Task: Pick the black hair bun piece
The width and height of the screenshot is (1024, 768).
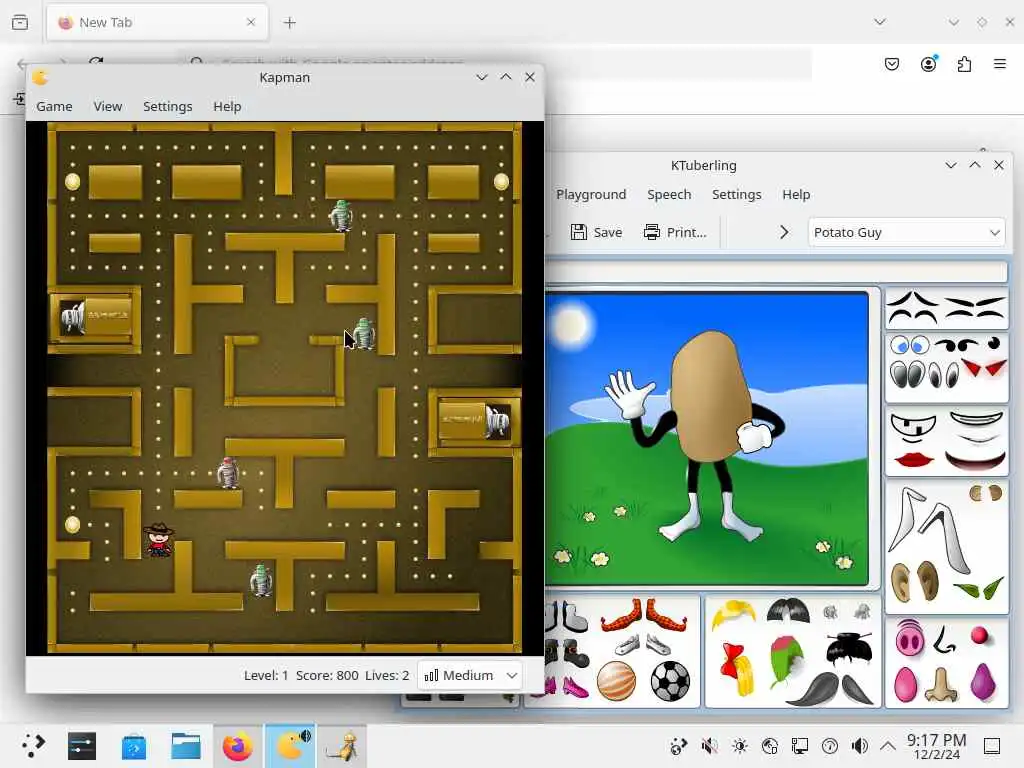Action: 849,650
